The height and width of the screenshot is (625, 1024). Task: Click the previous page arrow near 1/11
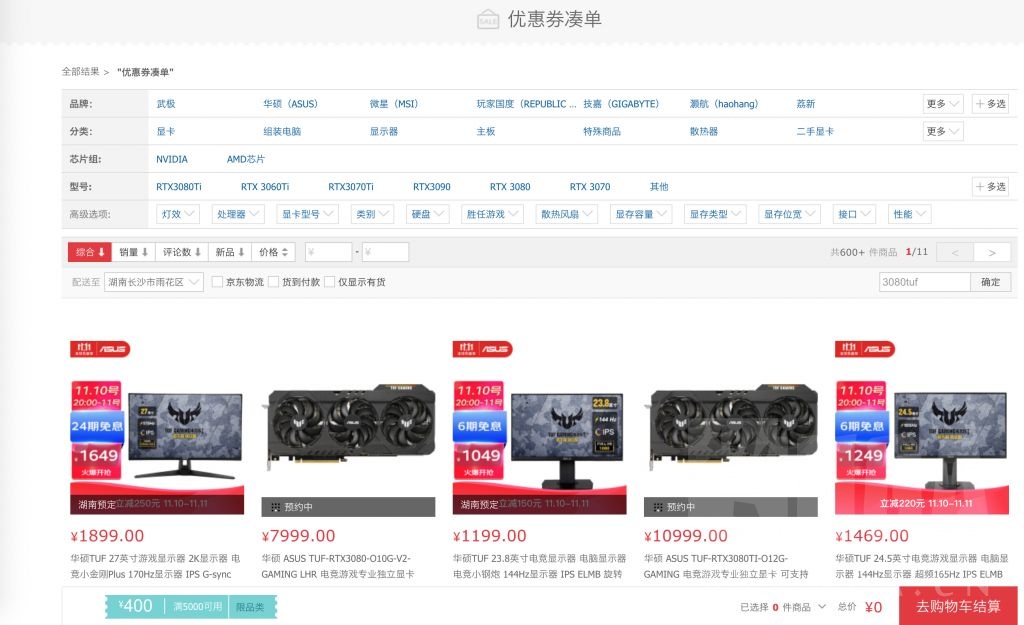click(956, 251)
